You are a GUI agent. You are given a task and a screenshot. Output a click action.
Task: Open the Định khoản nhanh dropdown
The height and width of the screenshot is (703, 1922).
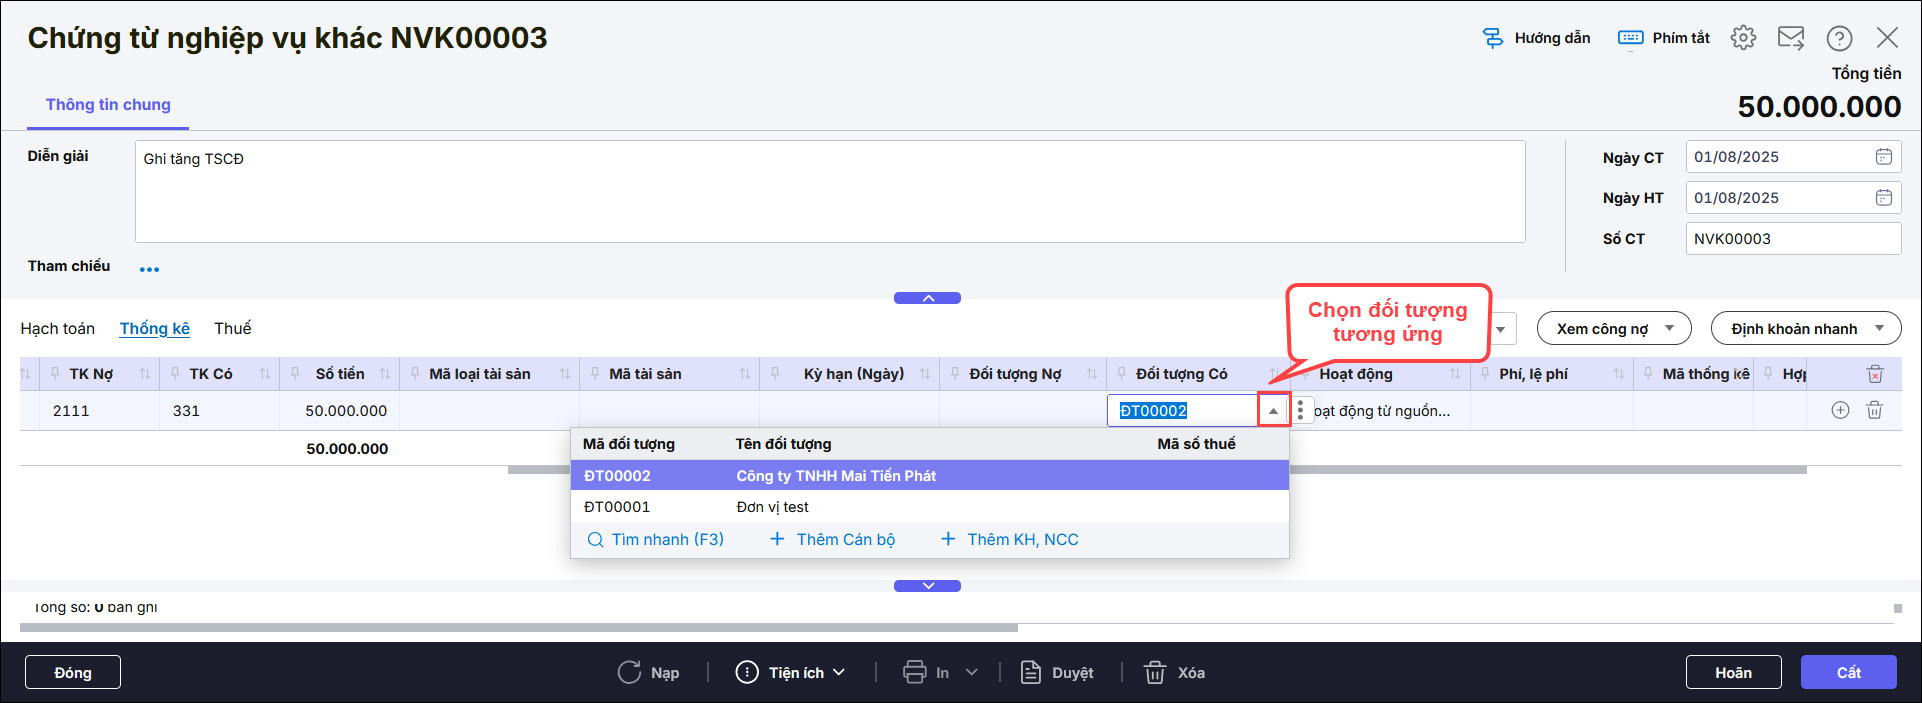coord(1806,328)
